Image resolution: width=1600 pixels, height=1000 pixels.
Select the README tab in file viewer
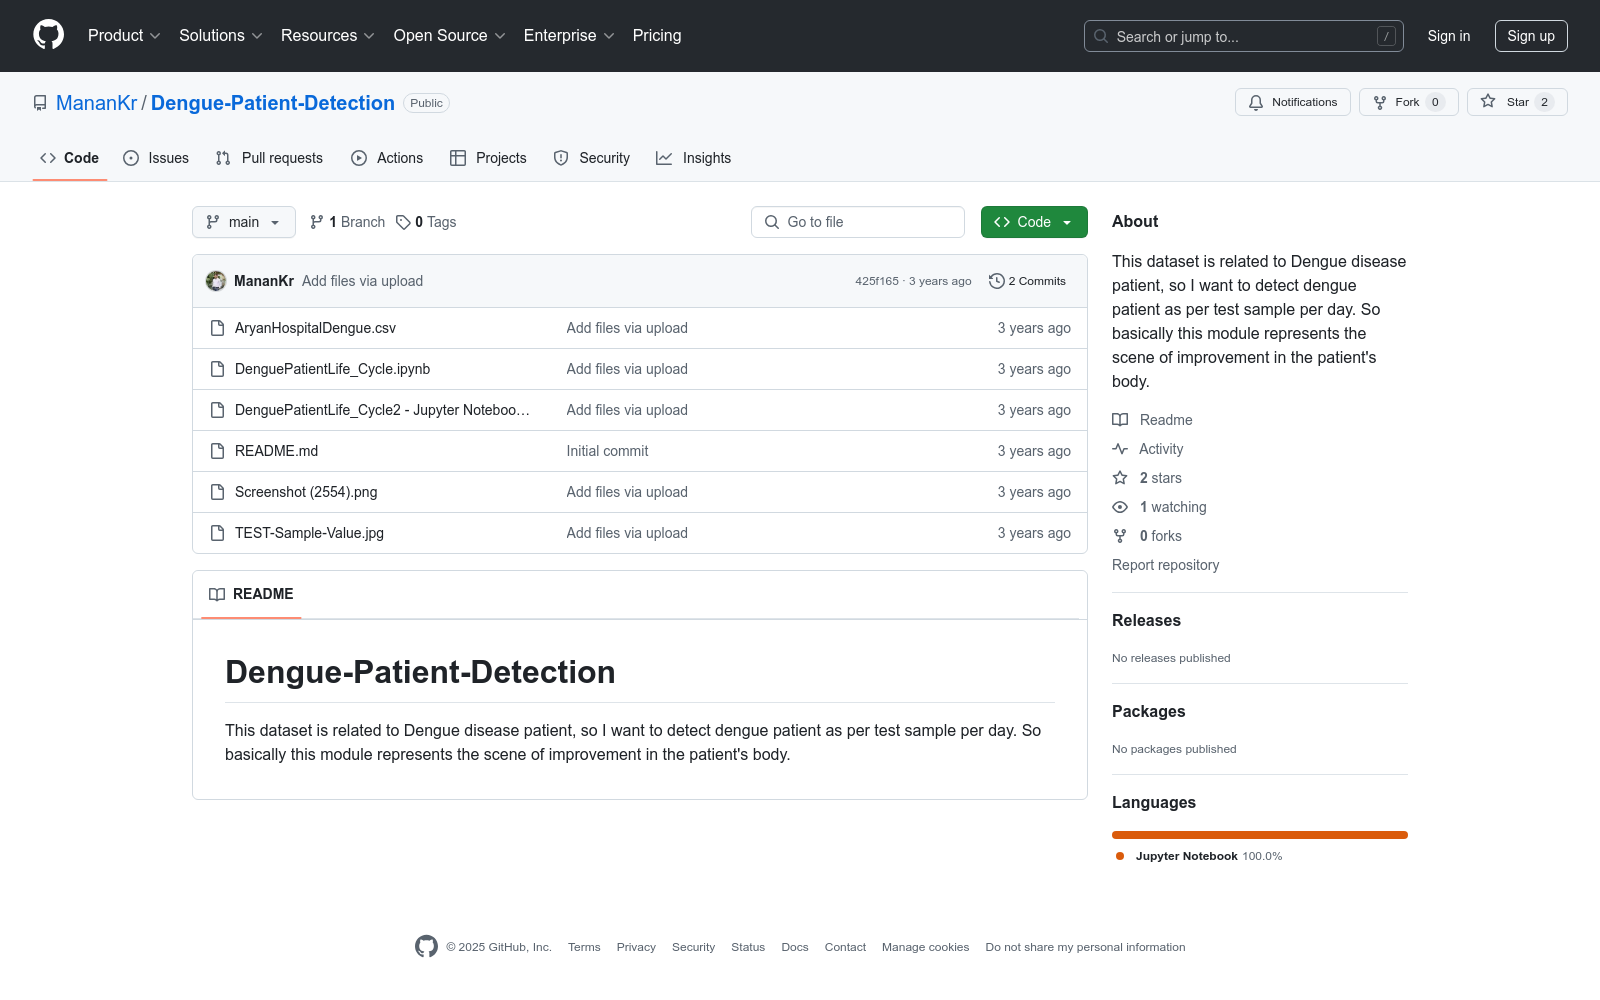251,594
